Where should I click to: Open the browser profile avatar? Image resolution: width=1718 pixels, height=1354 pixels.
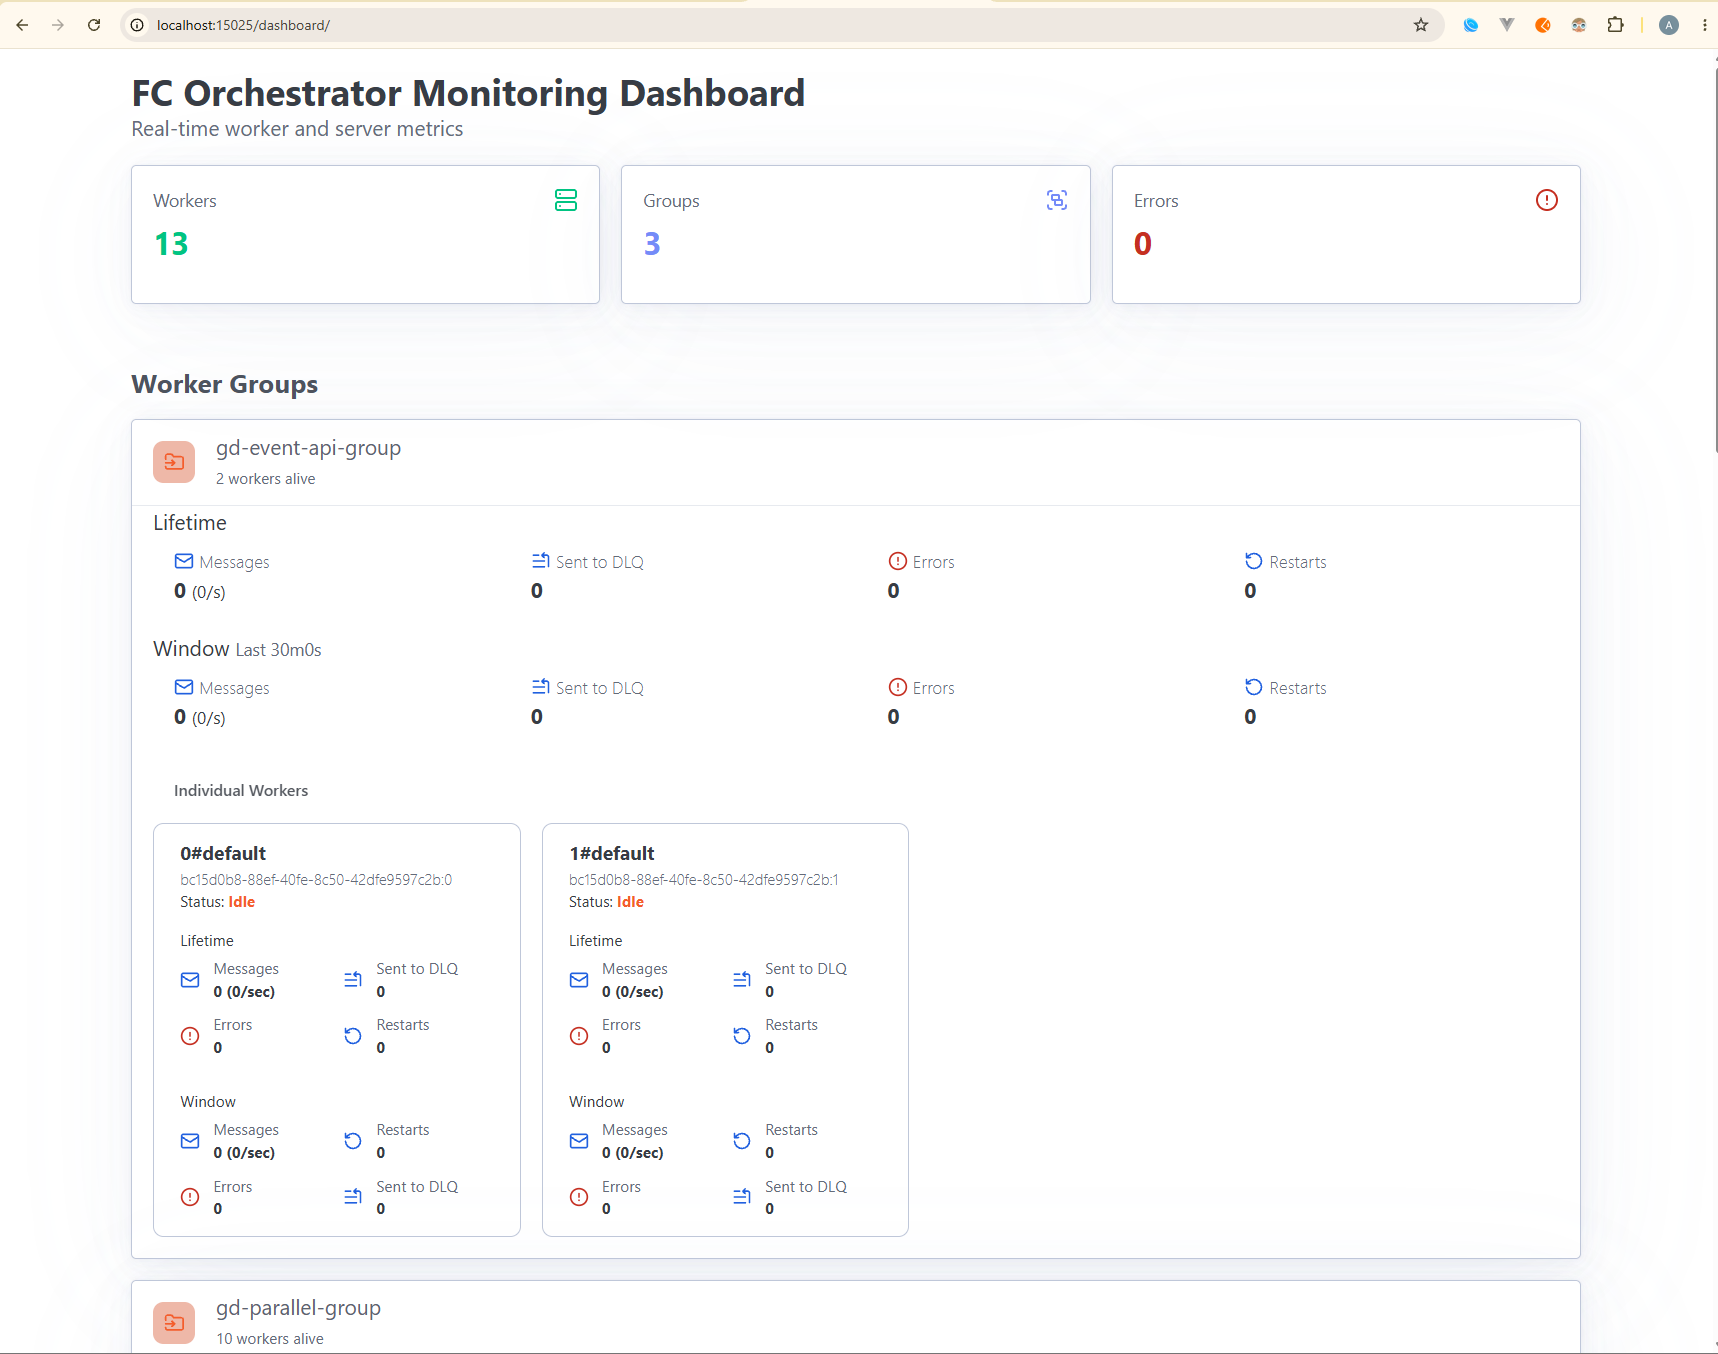1669,25
